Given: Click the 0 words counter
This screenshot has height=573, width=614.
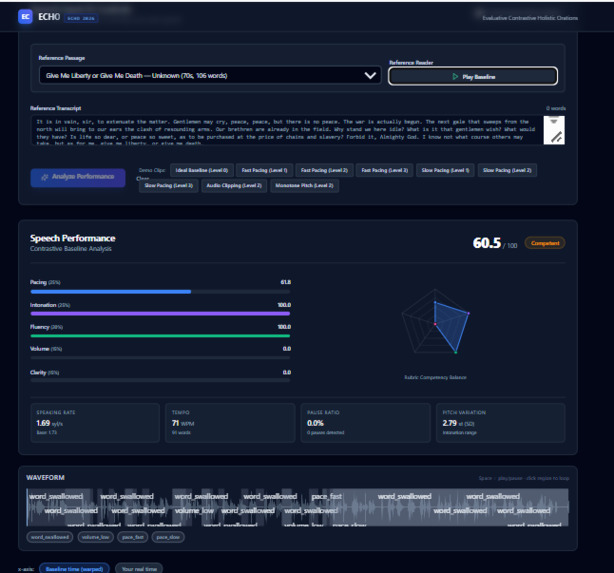Looking at the screenshot, I should pos(556,108).
